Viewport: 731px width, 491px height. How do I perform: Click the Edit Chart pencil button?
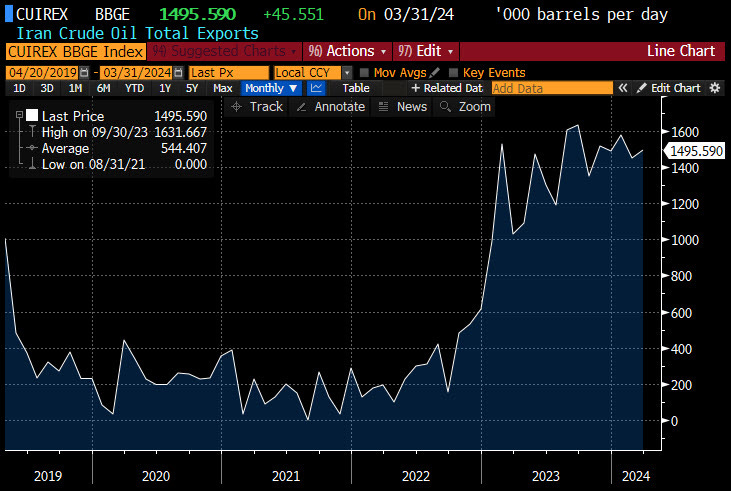(x=669, y=88)
